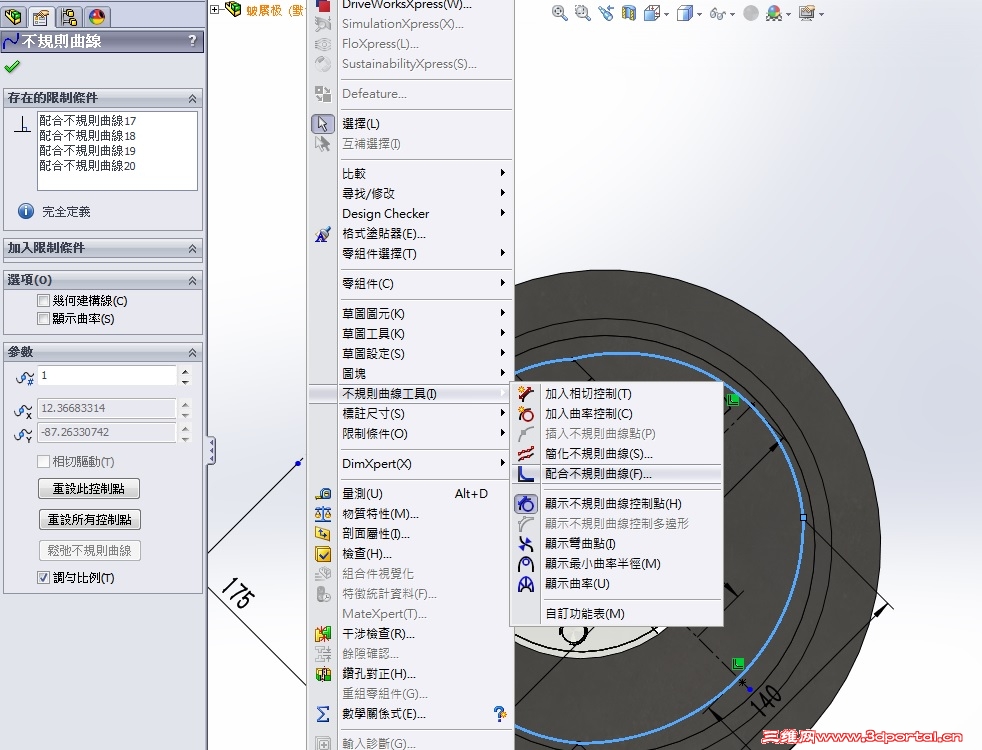The height and width of the screenshot is (750, 982).
Task: Click the 重設所有控制點 button
Action: (x=90, y=520)
